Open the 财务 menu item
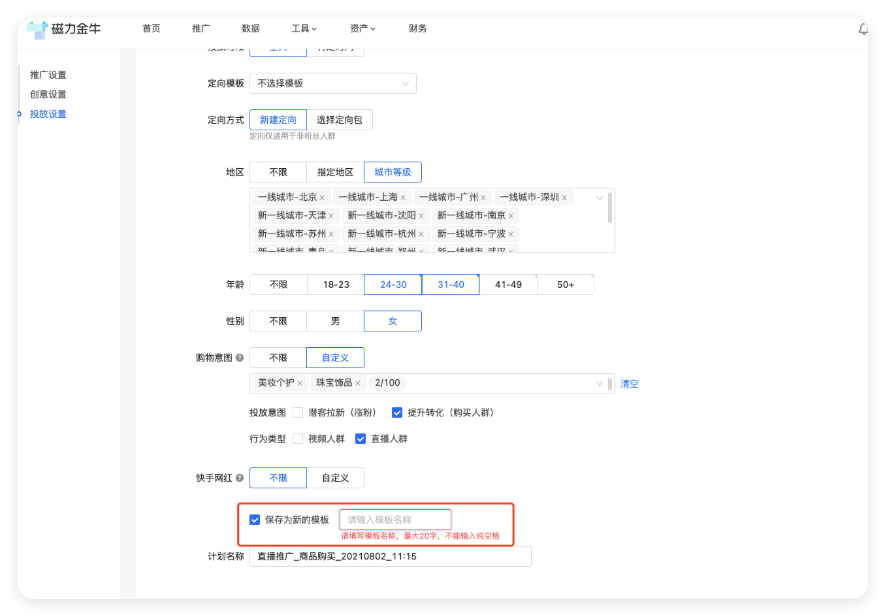Image resolution: width=885 pixels, height=616 pixels. click(417, 28)
